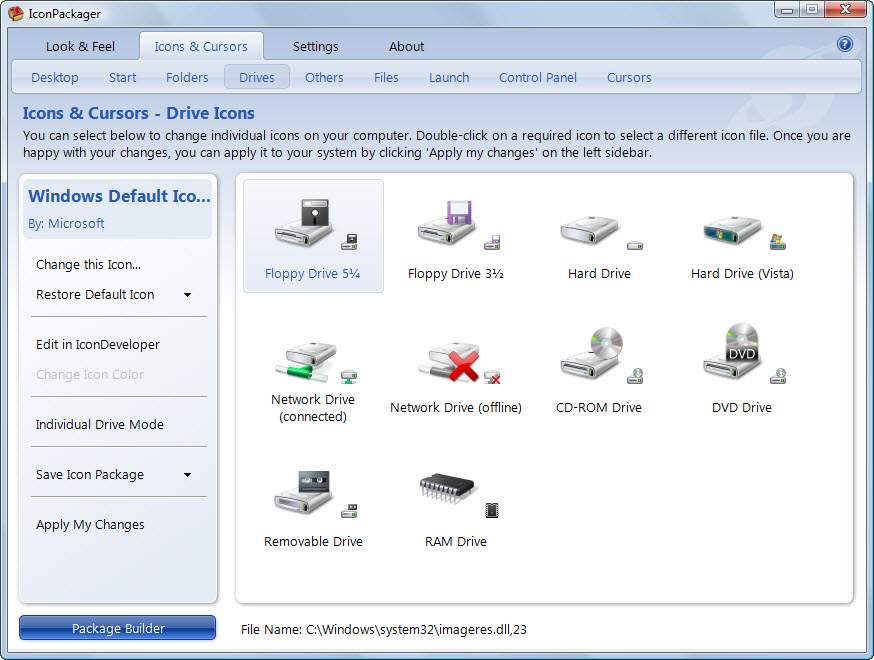874x660 pixels.
Task: Click the By: Microsoft author text
Action: point(66,224)
